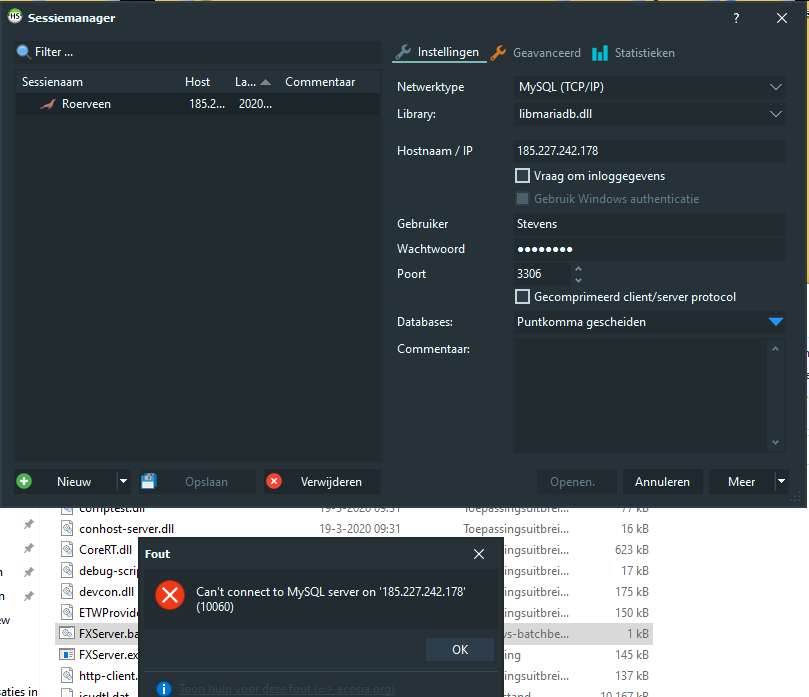
Task: Open the help question mark button
Action: pyautogui.click(x=736, y=17)
